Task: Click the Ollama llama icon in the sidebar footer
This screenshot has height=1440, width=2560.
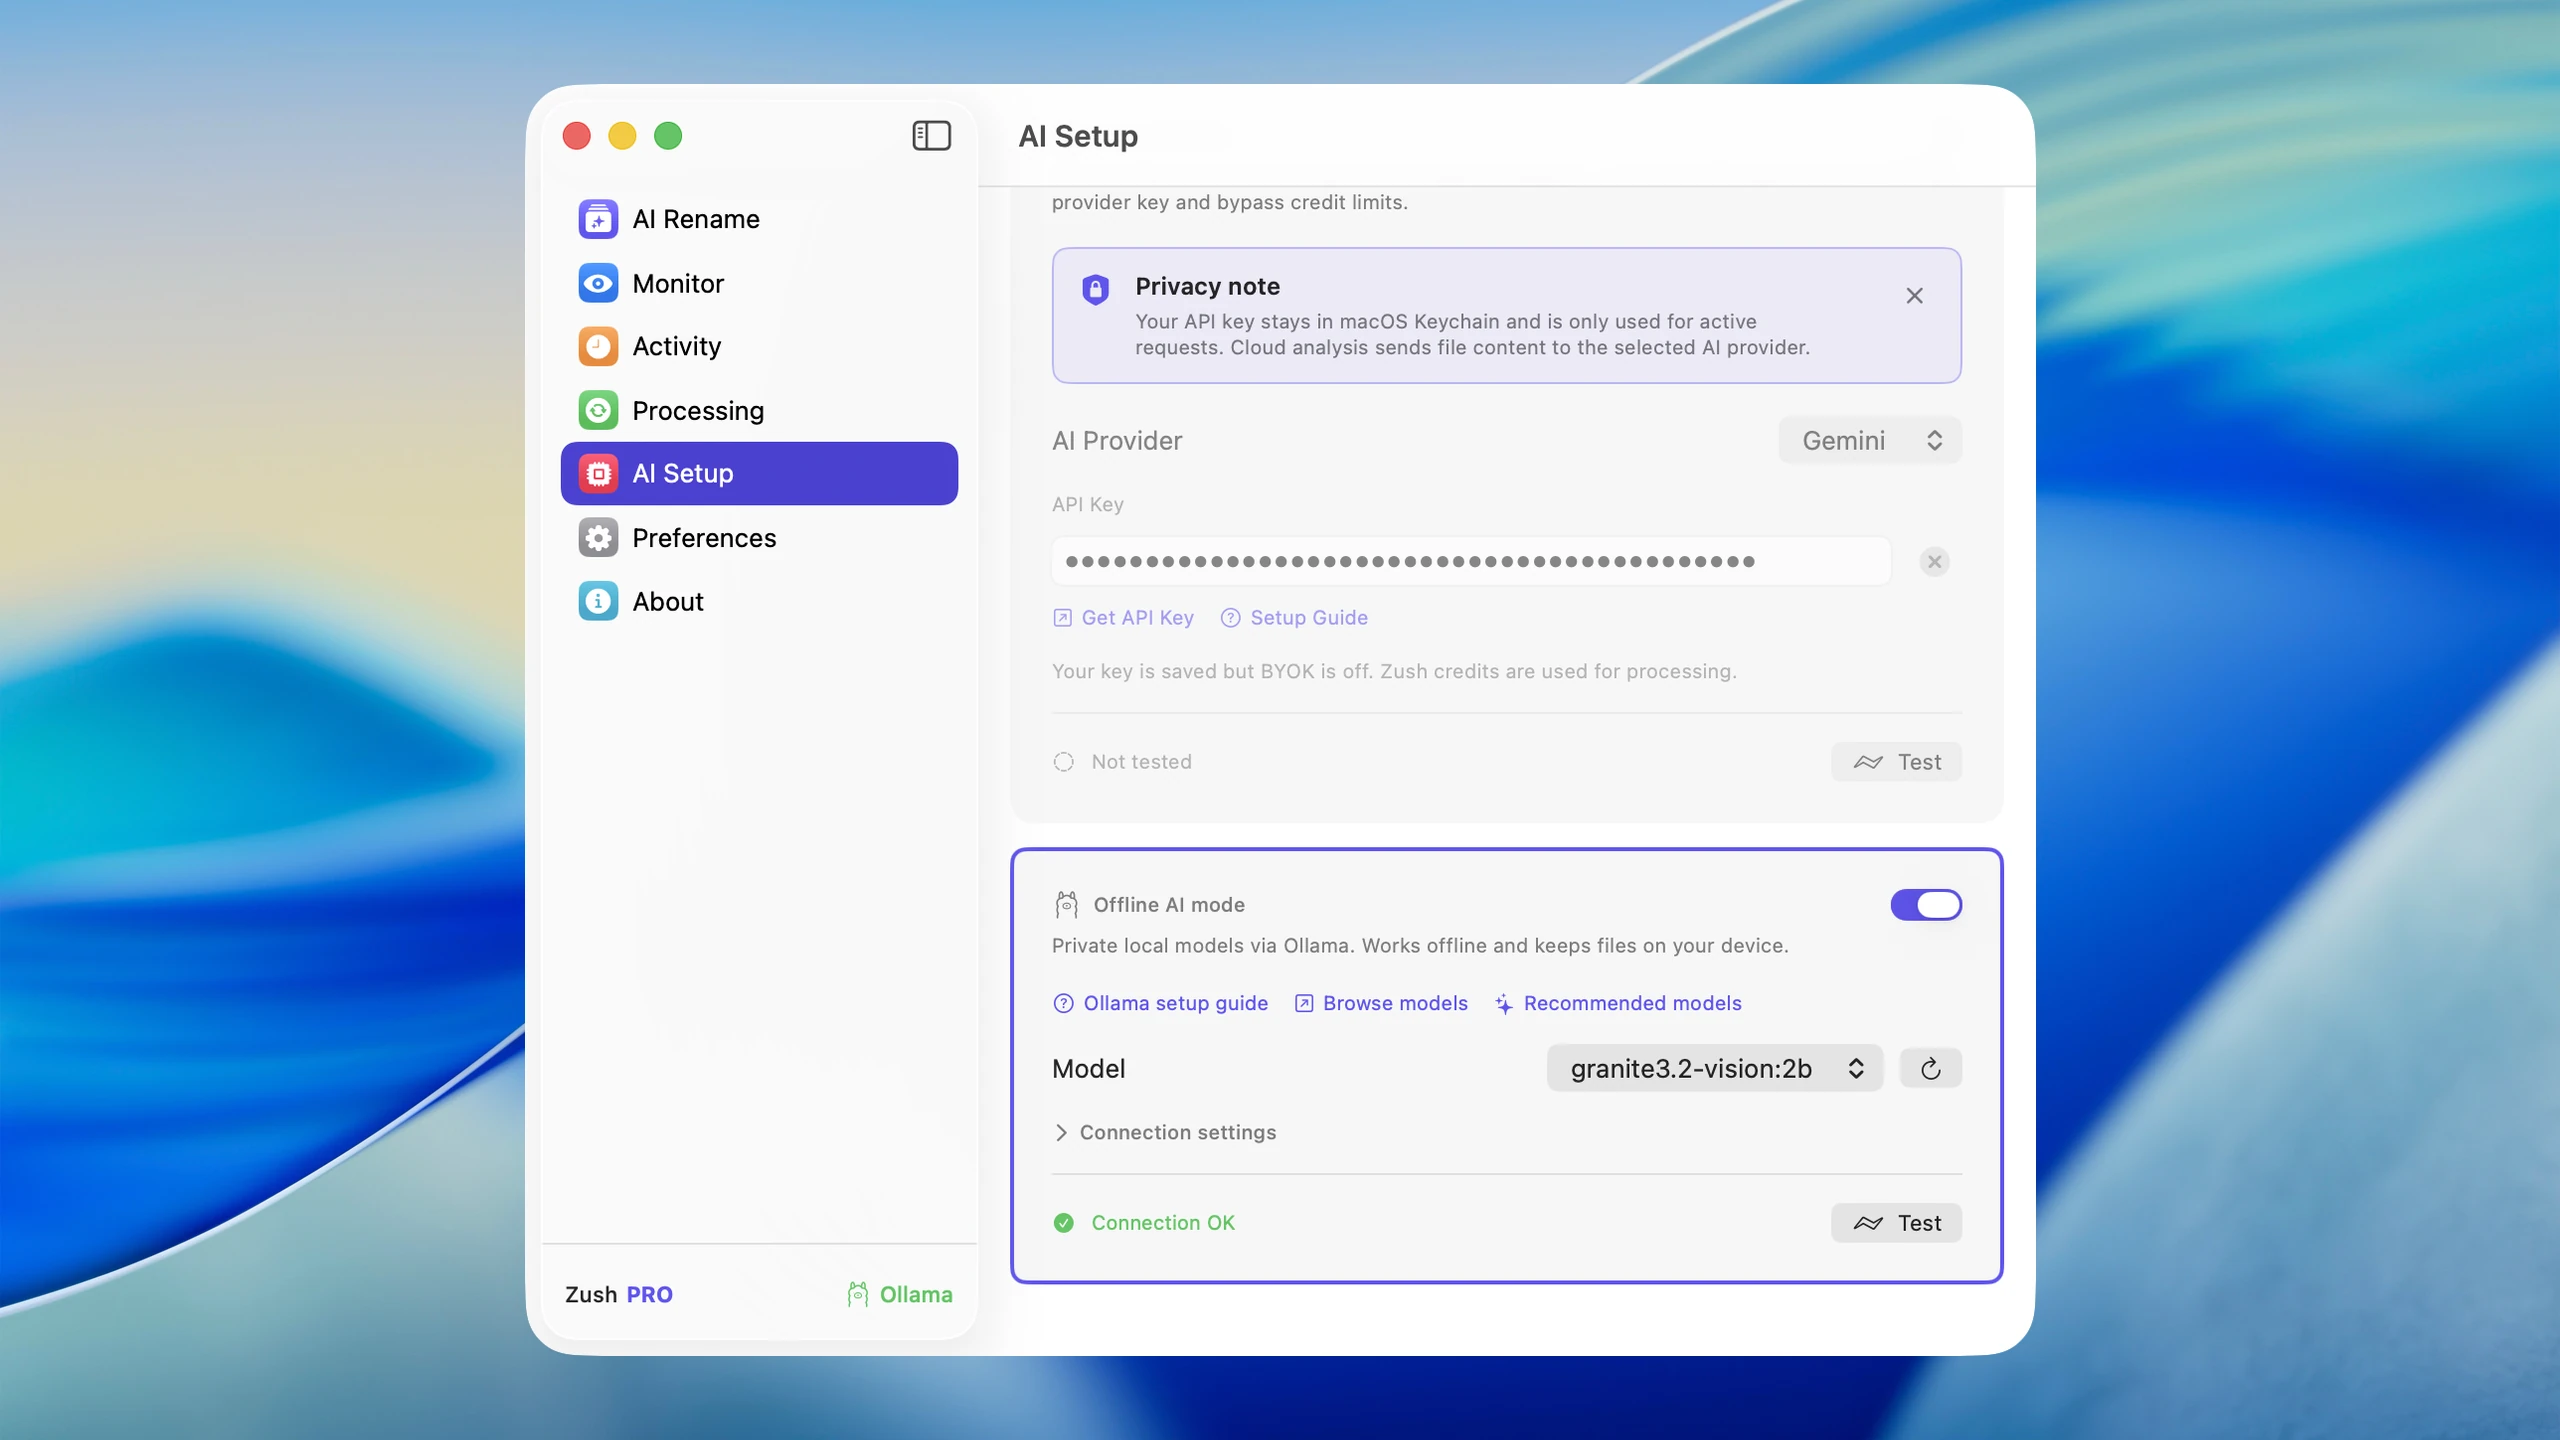Action: point(857,1294)
